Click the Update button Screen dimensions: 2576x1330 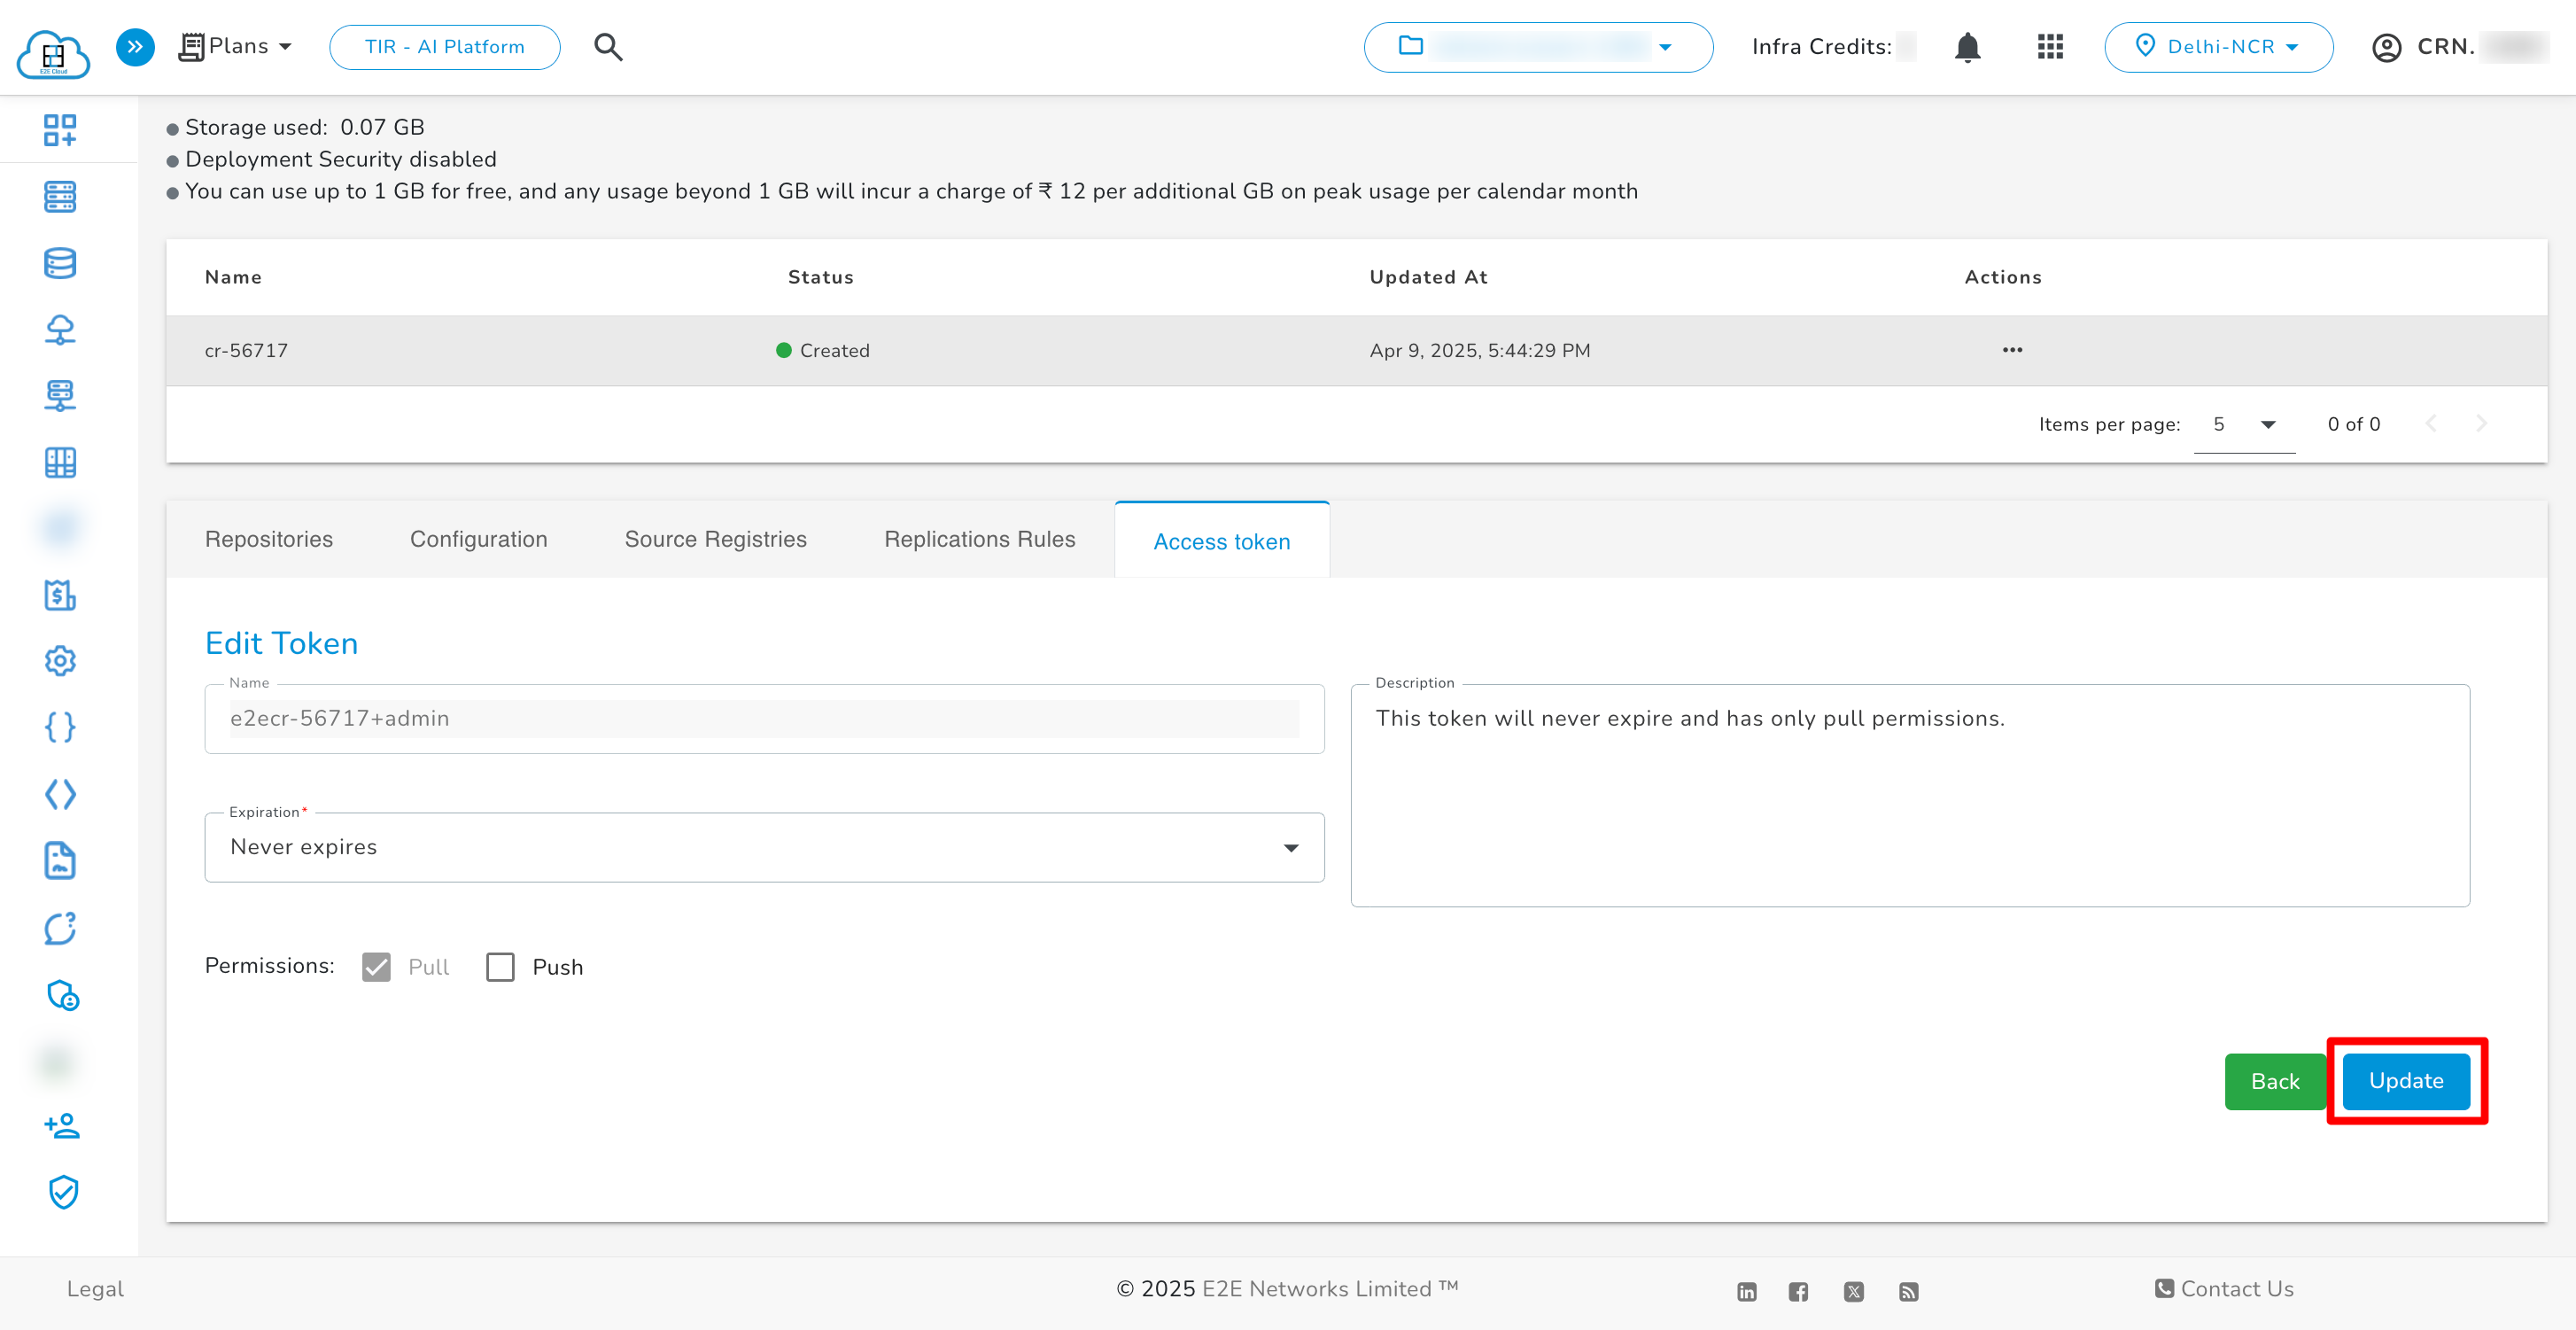[x=2405, y=1081]
